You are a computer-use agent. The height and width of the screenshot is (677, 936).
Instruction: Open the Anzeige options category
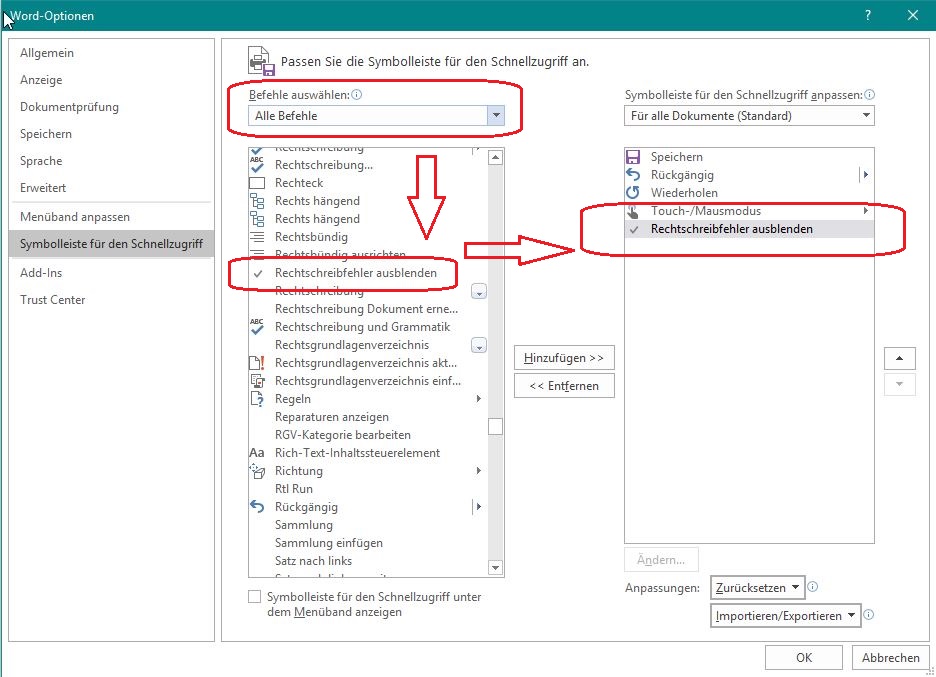[41, 79]
